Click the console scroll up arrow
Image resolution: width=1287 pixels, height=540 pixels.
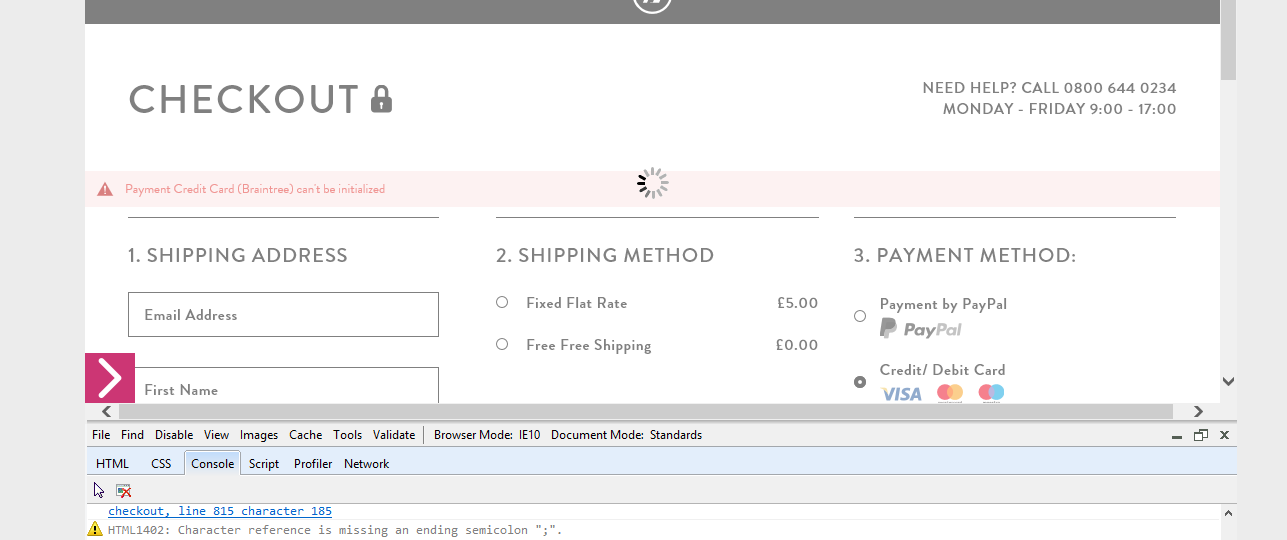click(x=1228, y=512)
